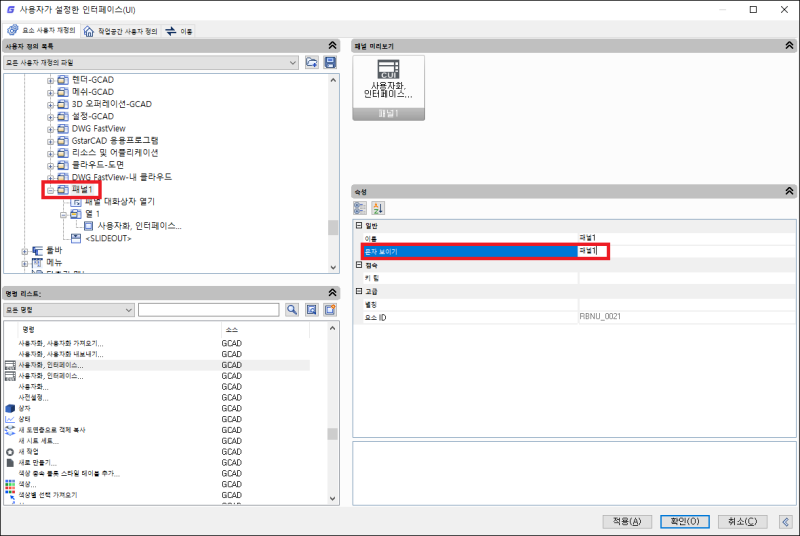Expand the 메뉴 tree node
The image size is (800, 536).
pos(24,264)
